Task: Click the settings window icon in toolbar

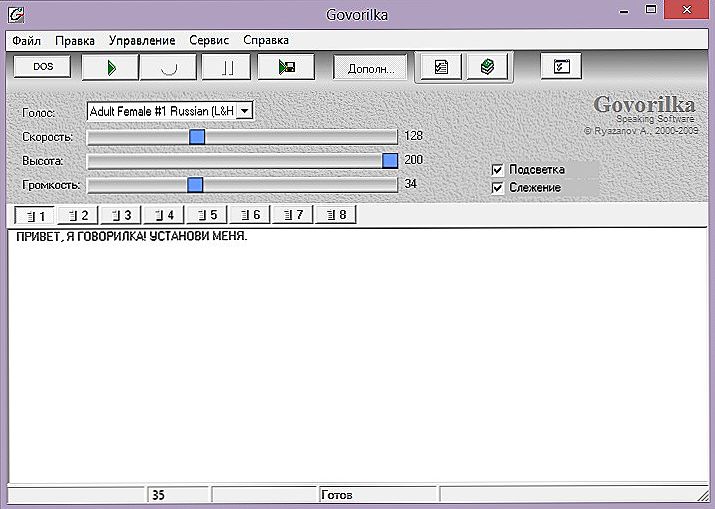Action: (x=561, y=67)
